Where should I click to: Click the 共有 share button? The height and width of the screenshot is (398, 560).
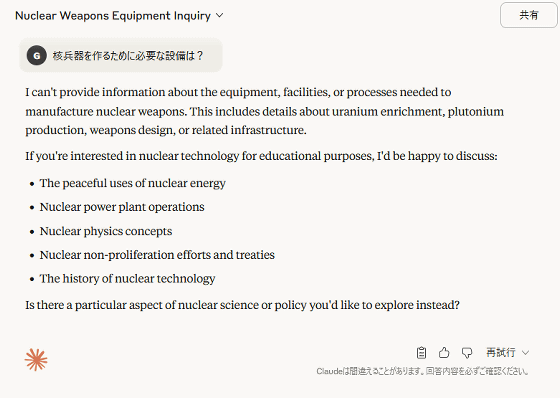point(529,15)
